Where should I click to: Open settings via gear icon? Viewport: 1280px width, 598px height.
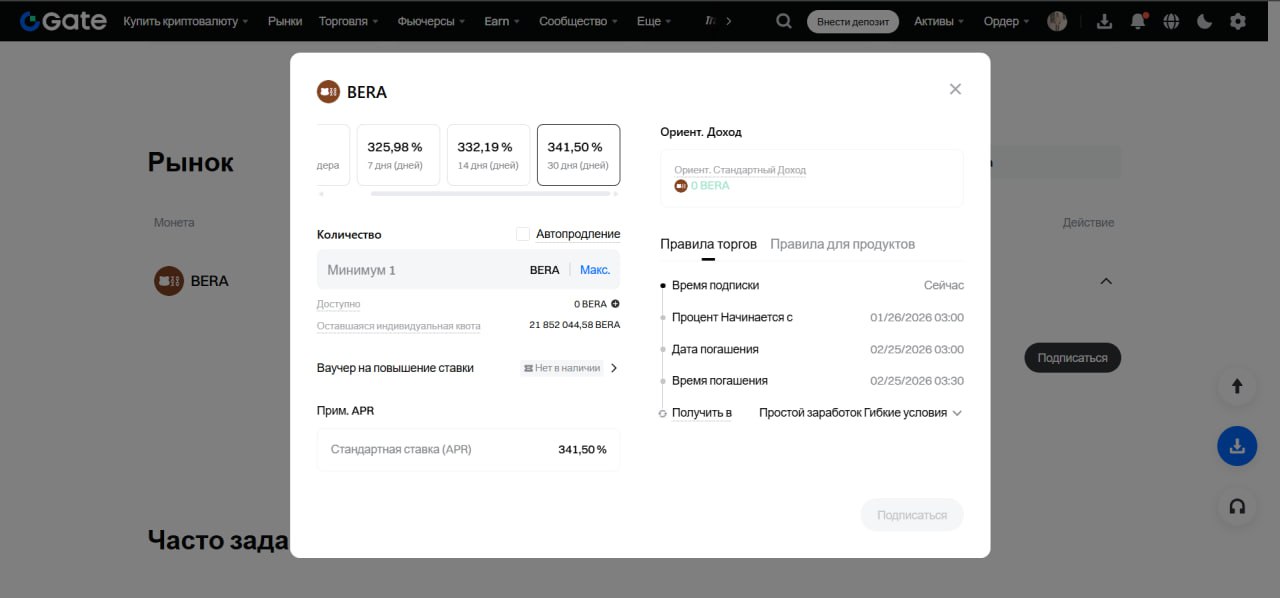[1236, 19]
